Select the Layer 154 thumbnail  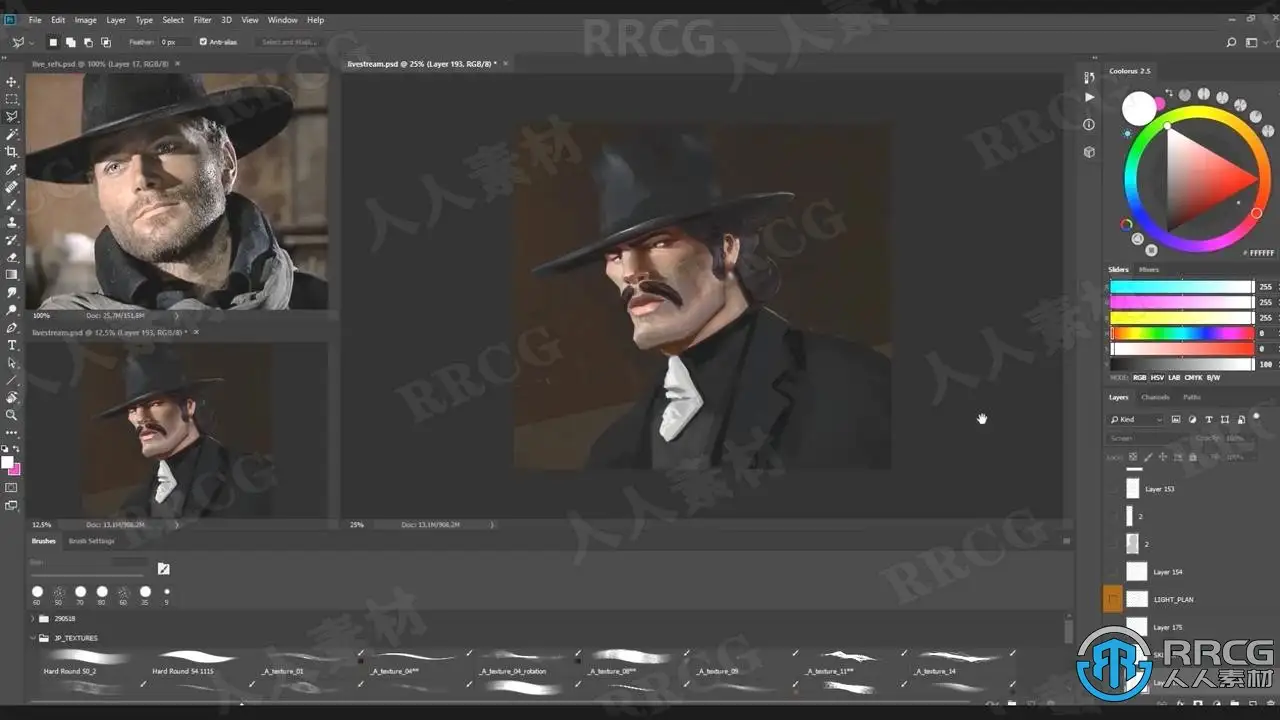click(x=1137, y=572)
